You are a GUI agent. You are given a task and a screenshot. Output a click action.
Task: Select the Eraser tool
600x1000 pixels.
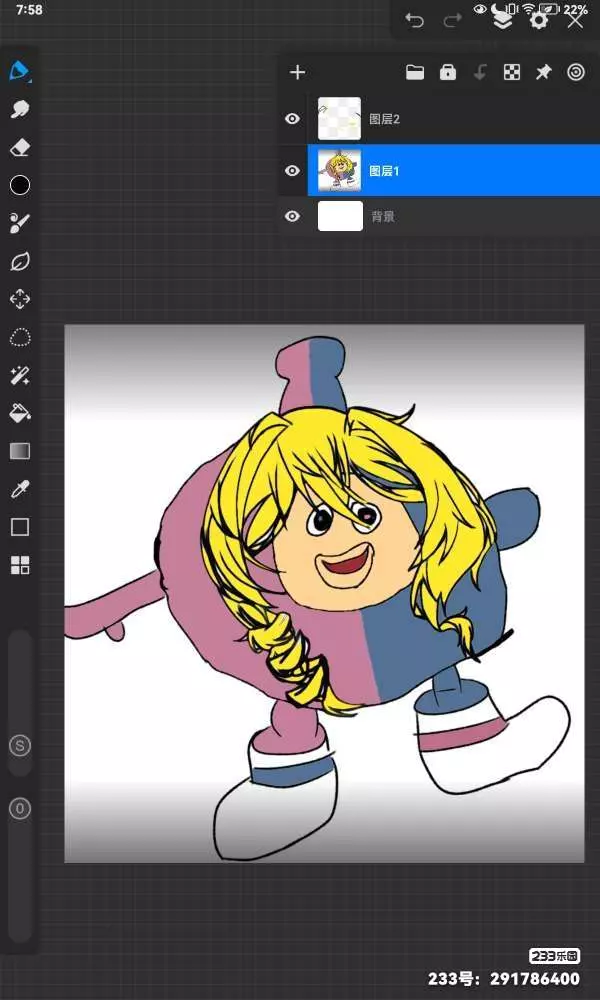(x=19, y=147)
